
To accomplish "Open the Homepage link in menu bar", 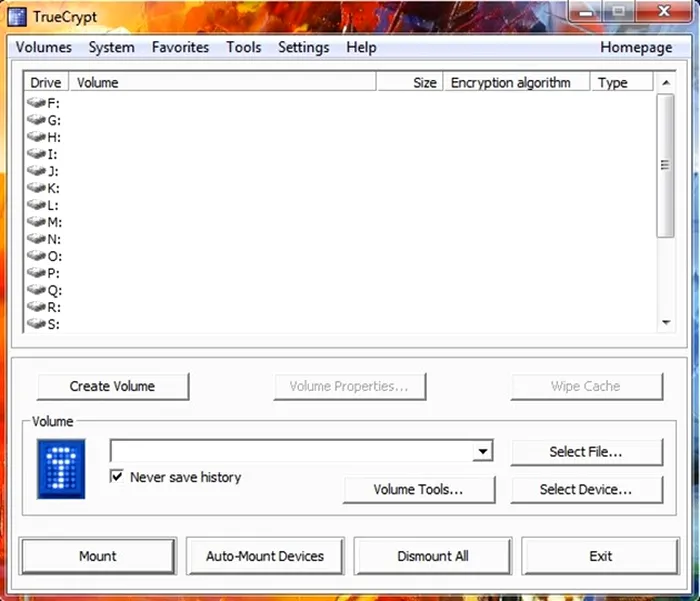I will (636, 47).
